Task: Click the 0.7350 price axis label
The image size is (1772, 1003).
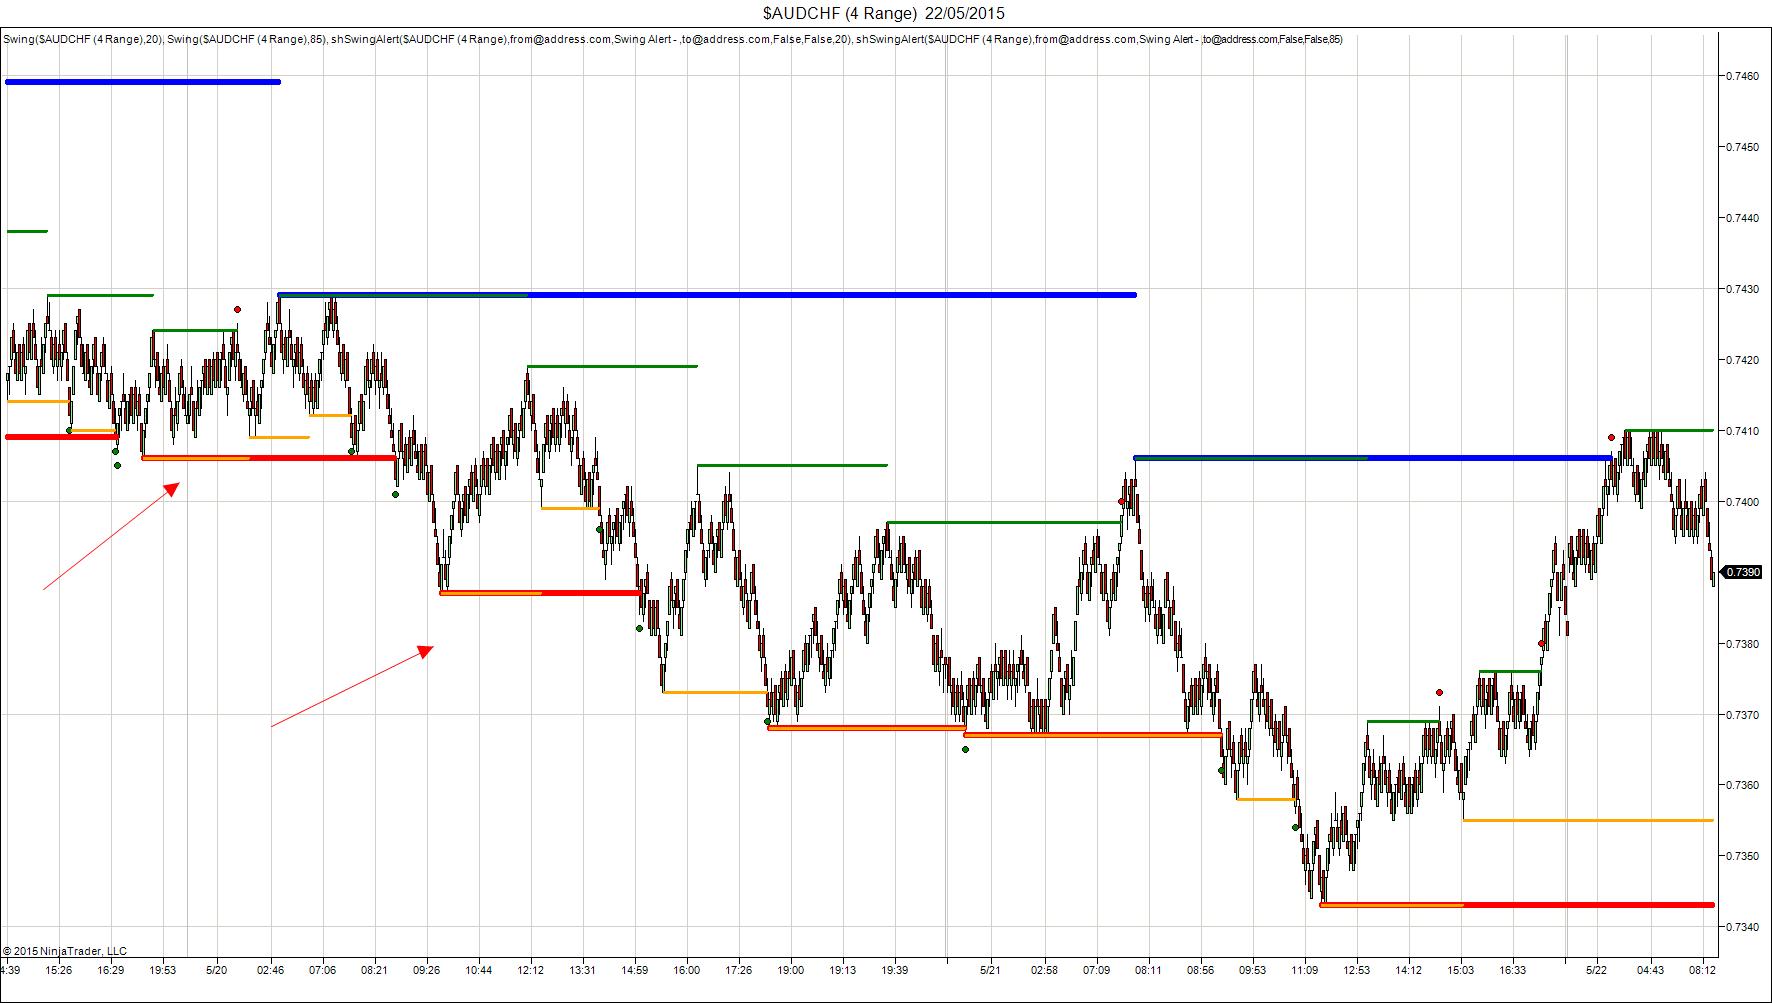Action: [1743, 856]
